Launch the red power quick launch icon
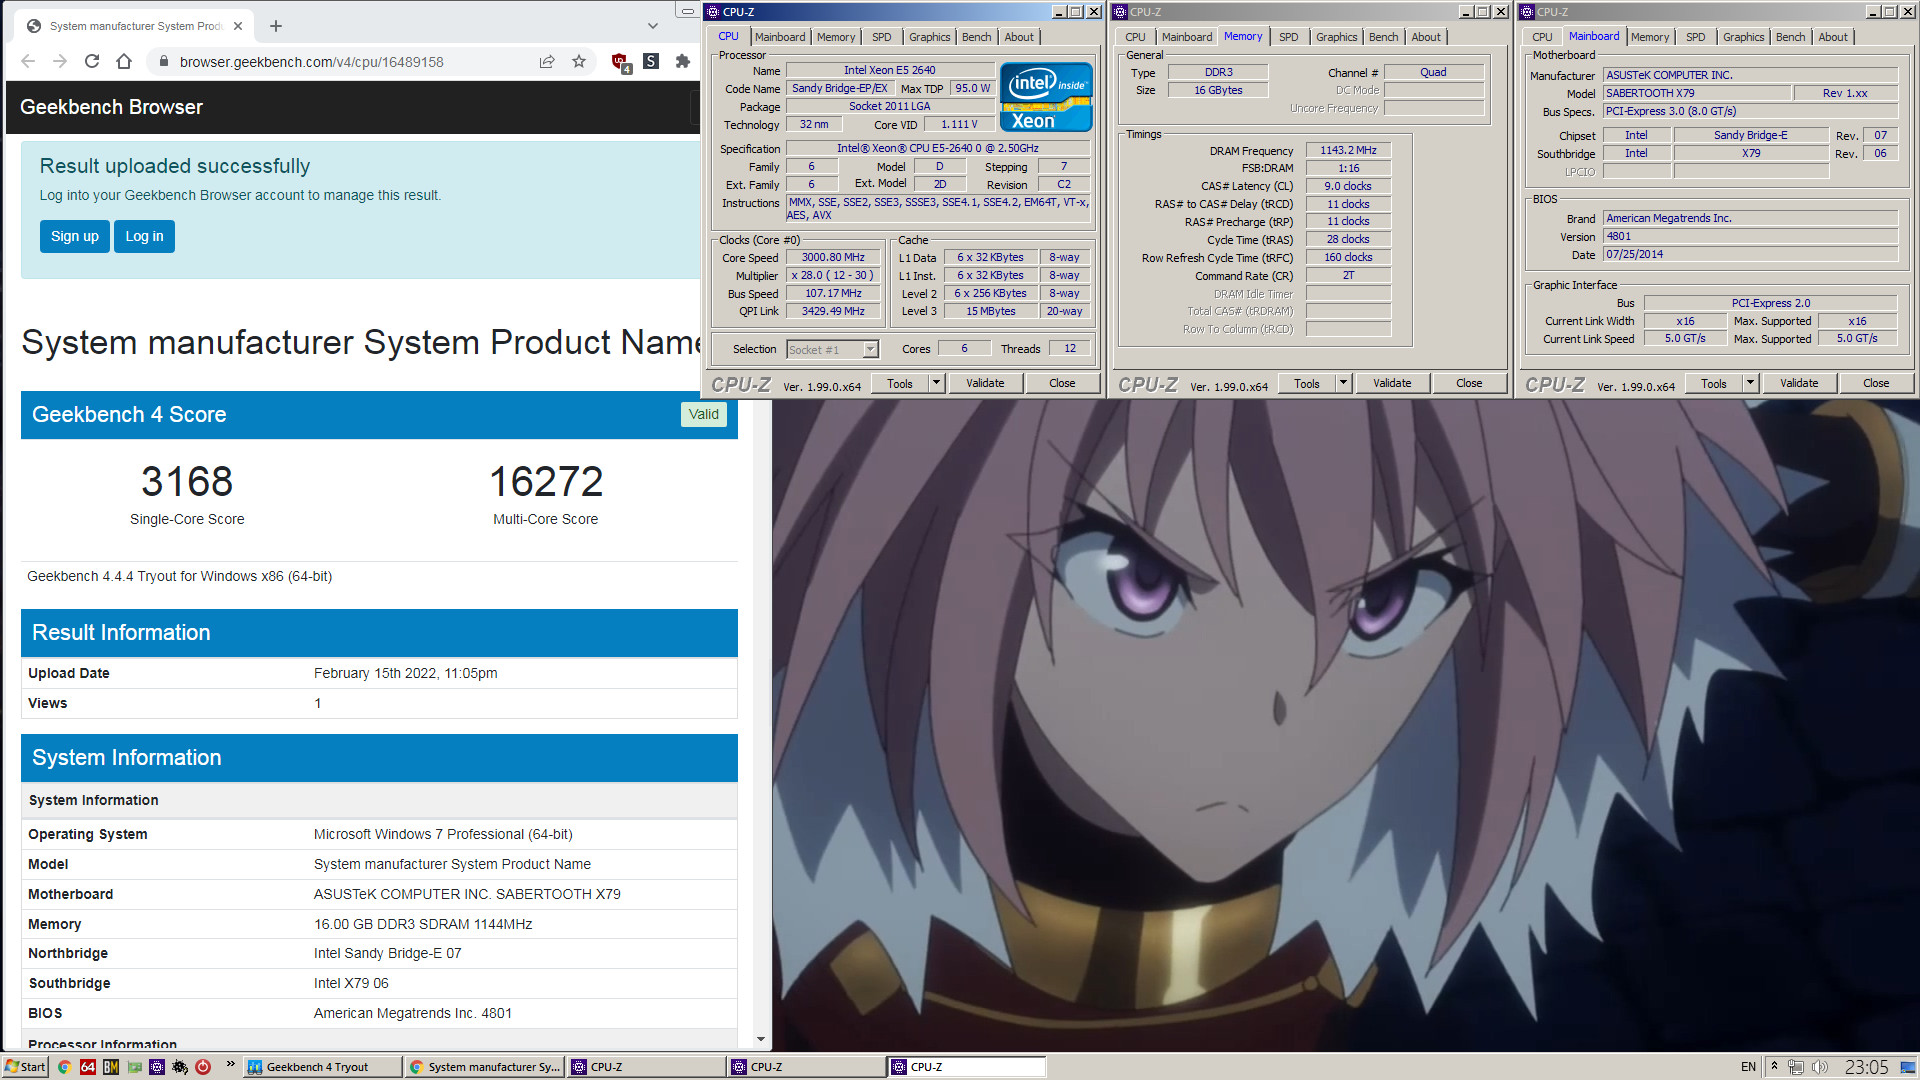The height and width of the screenshot is (1080, 1920). [x=203, y=1067]
